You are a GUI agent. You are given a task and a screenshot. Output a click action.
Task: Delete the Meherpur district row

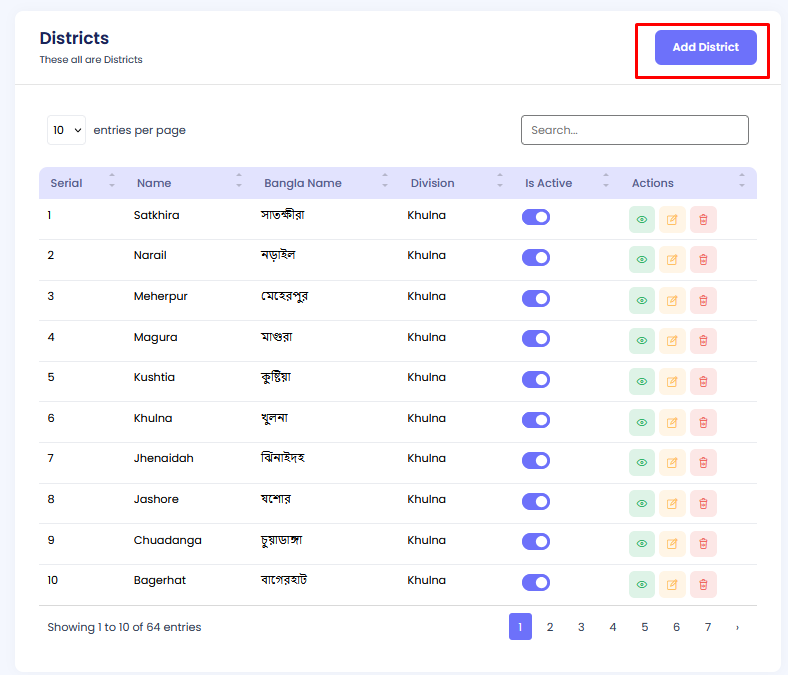click(703, 300)
